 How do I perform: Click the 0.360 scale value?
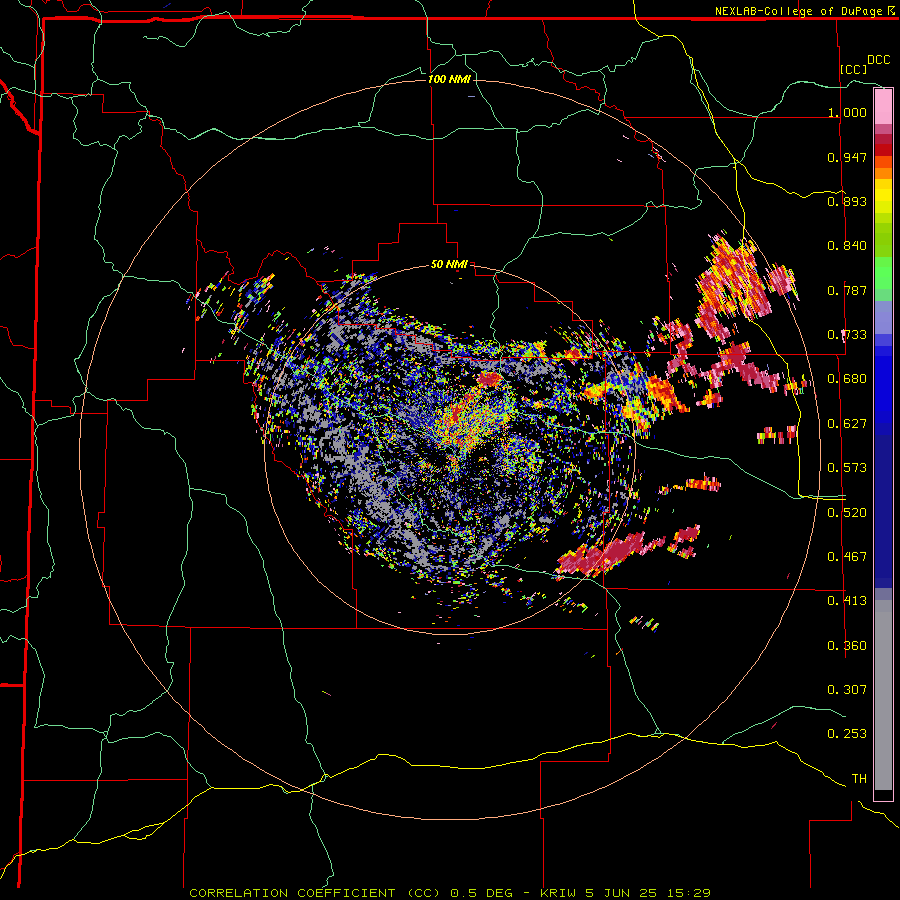click(847, 646)
